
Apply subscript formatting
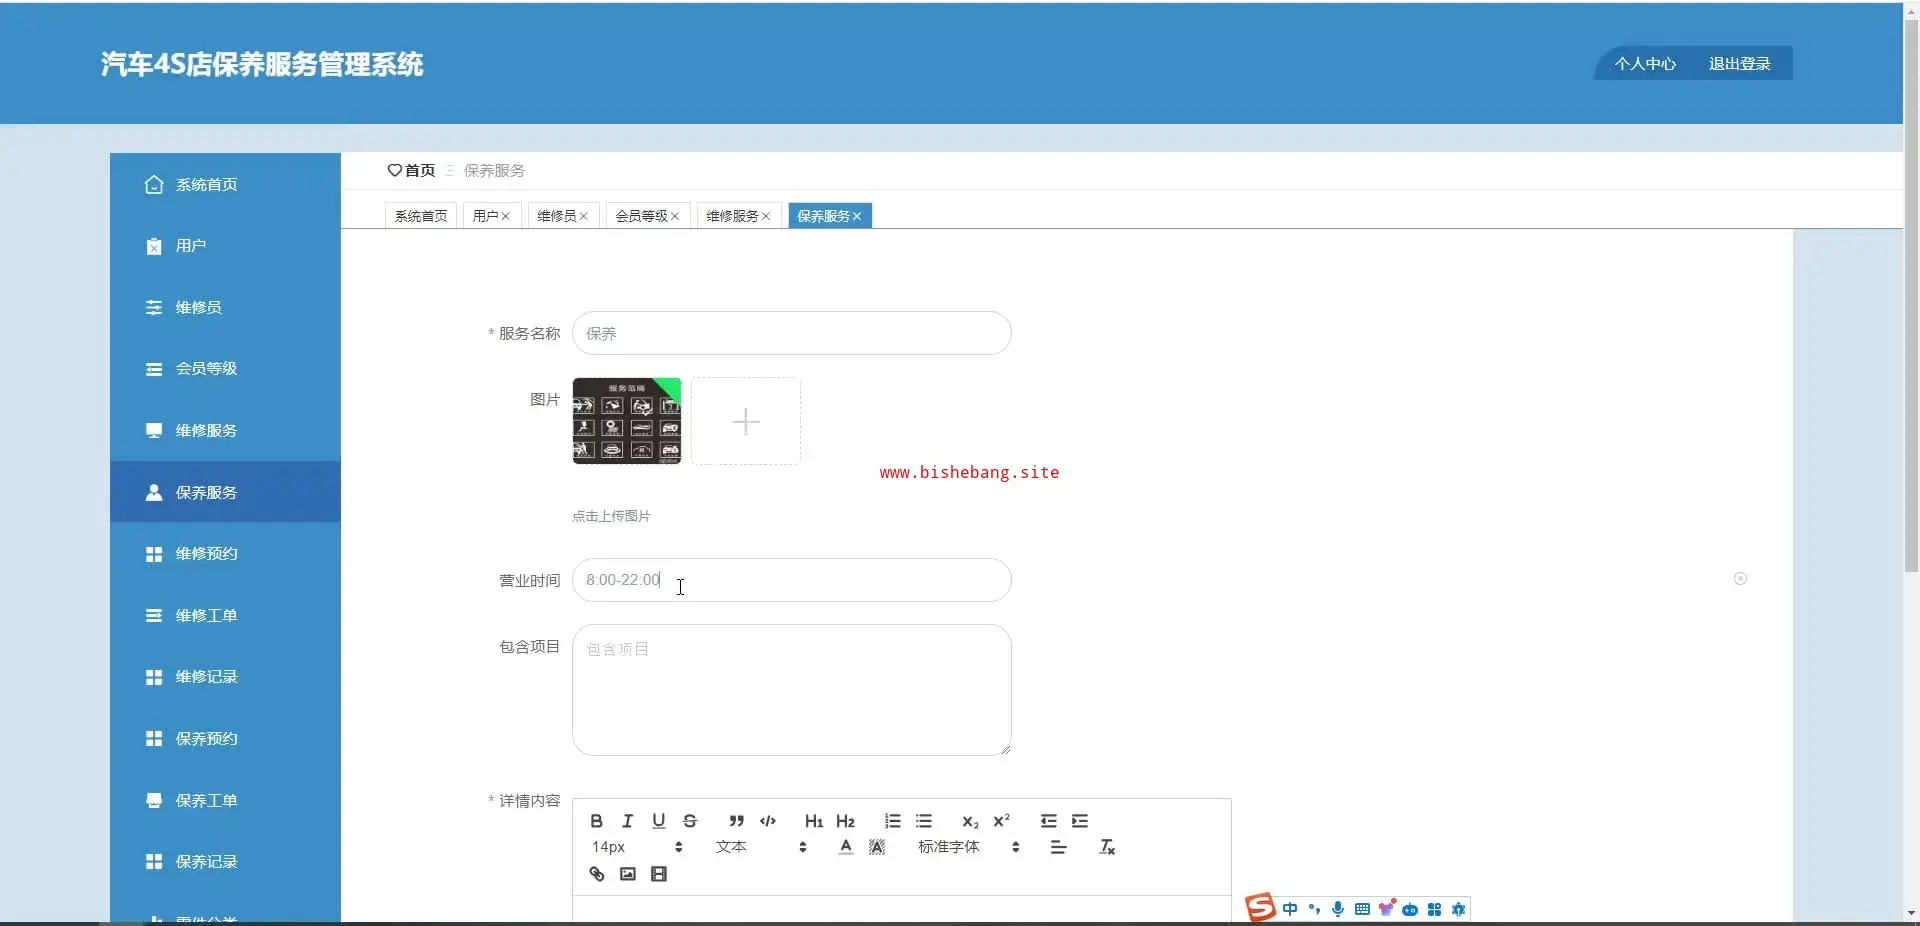point(970,821)
